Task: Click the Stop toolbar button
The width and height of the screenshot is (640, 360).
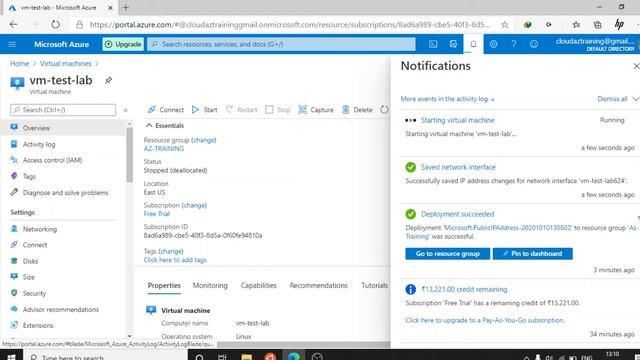Action: point(278,110)
